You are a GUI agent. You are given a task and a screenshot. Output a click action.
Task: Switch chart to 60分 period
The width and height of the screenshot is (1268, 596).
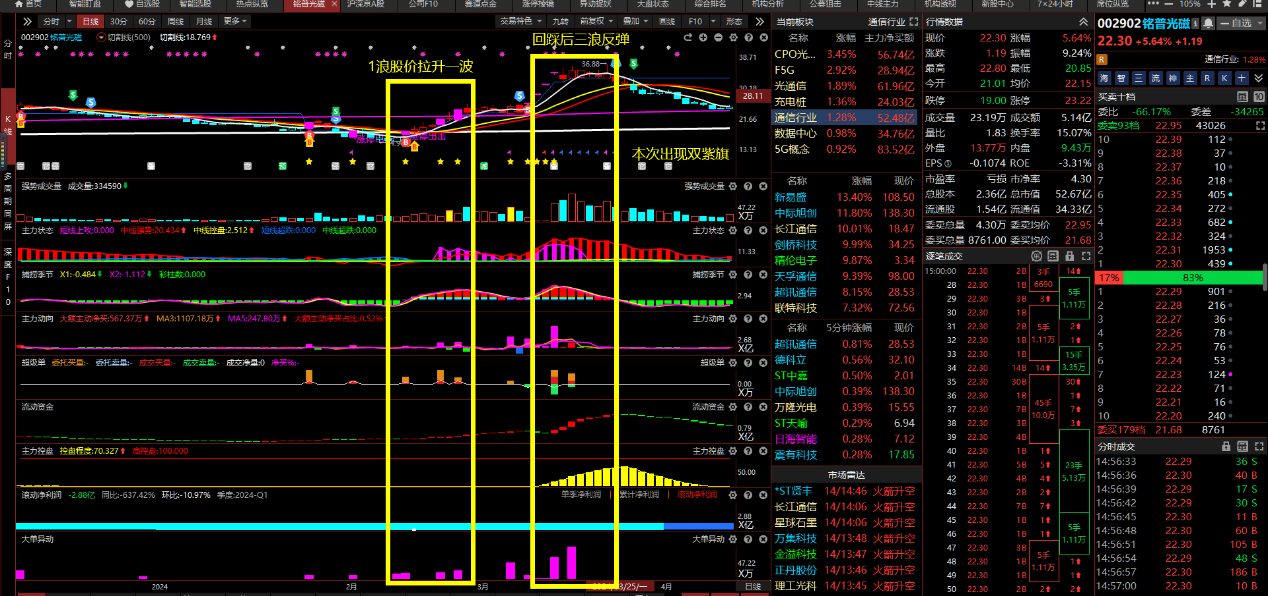point(147,21)
